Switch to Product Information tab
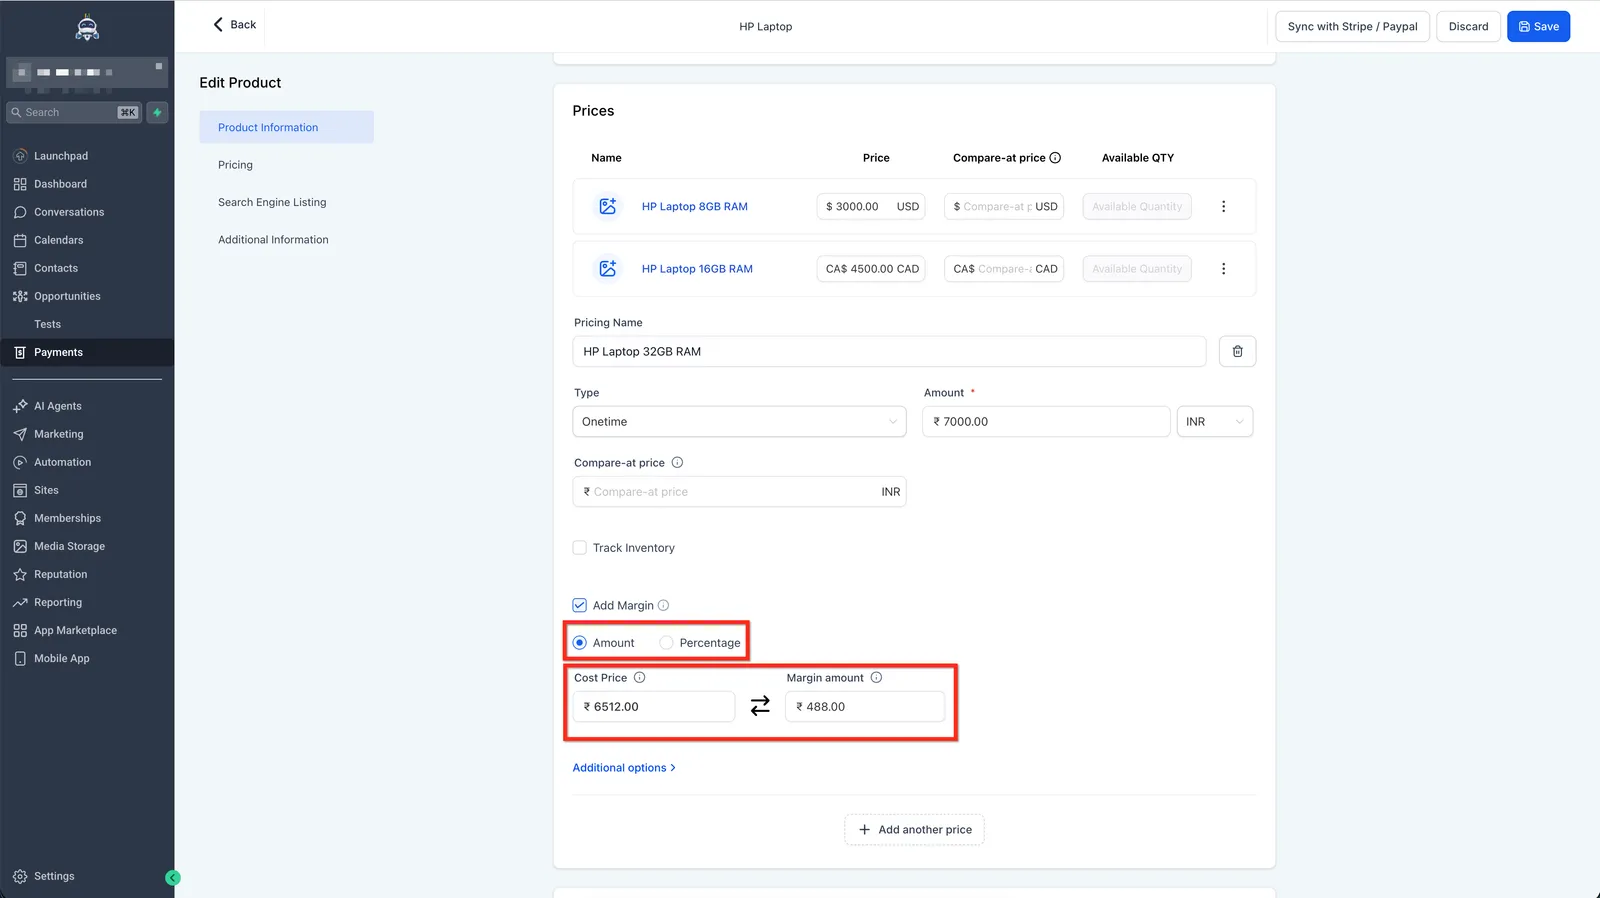This screenshot has height=898, width=1600. (x=286, y=127)
